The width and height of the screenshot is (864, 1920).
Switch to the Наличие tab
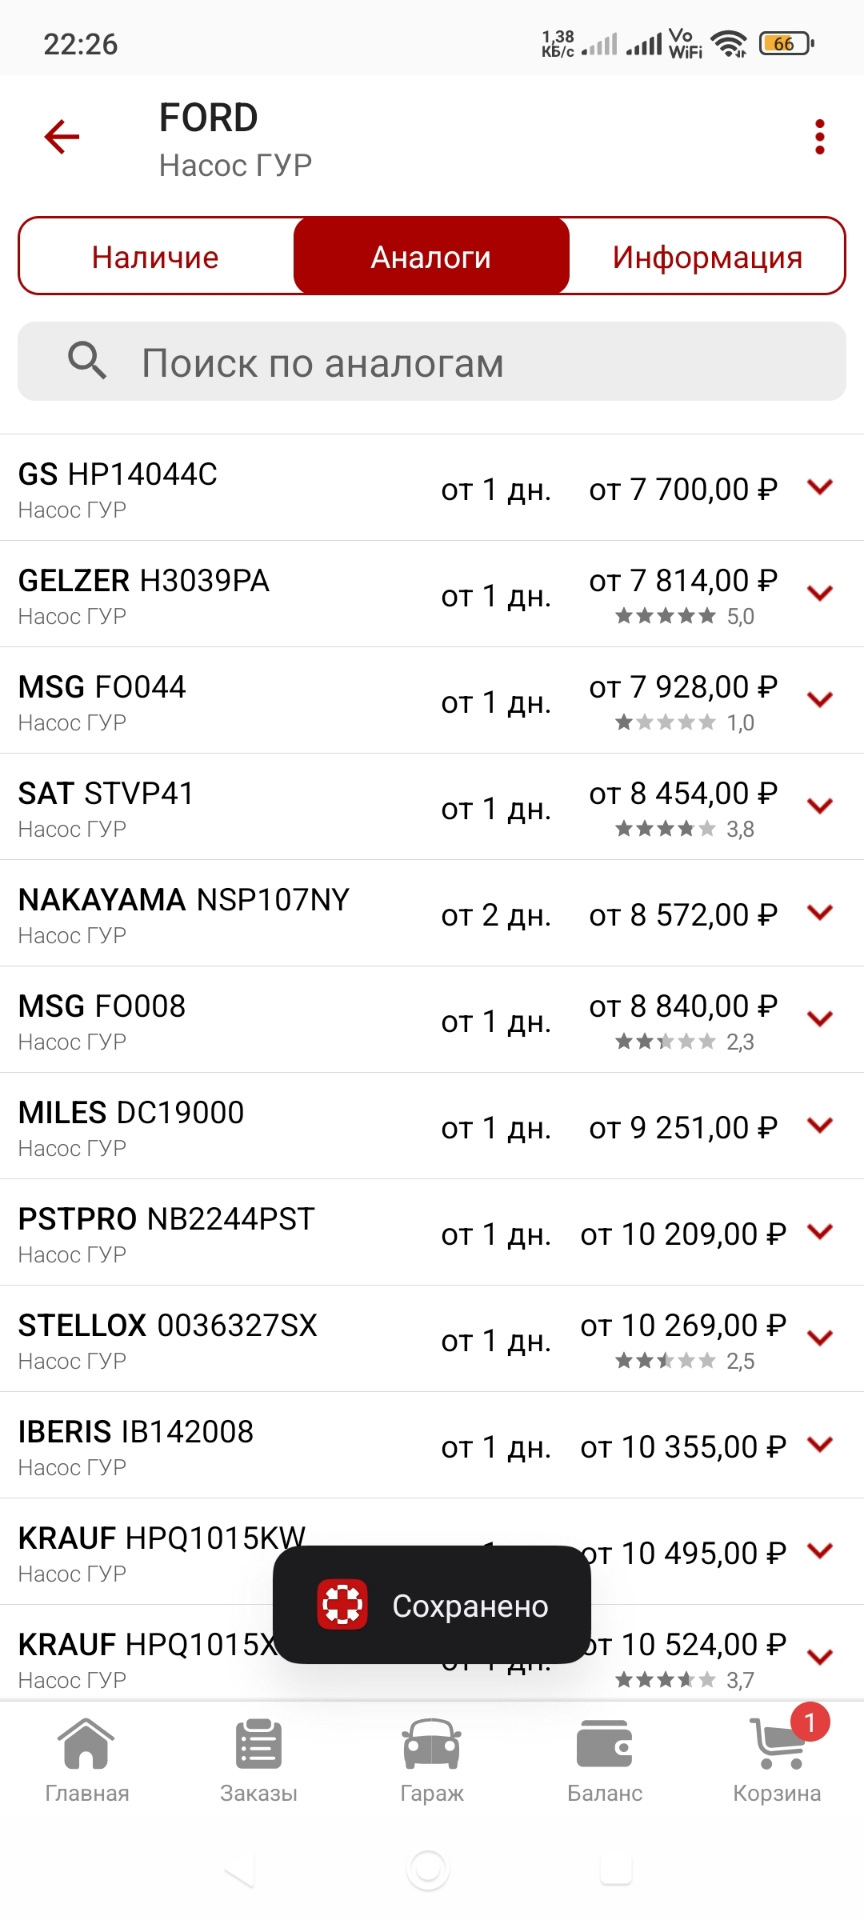pos(155,257)
